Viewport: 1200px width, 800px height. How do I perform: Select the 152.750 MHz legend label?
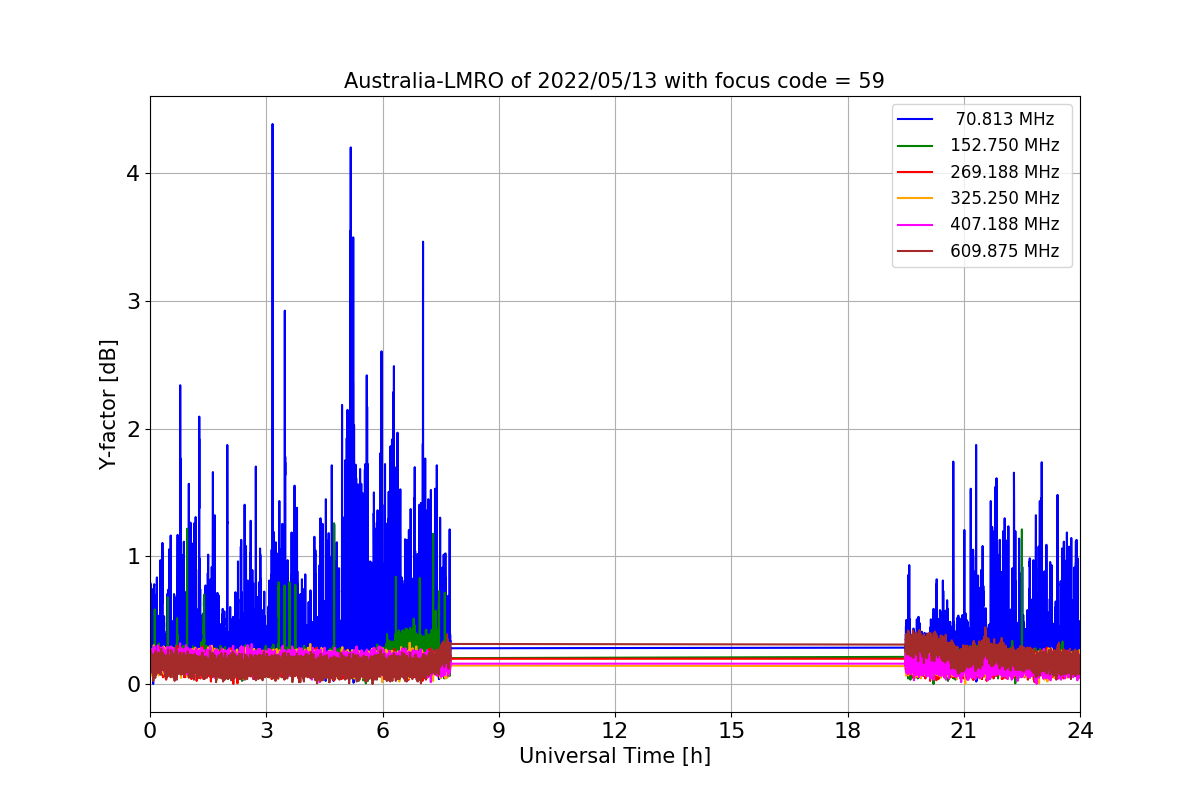(x=1005, y=145)
